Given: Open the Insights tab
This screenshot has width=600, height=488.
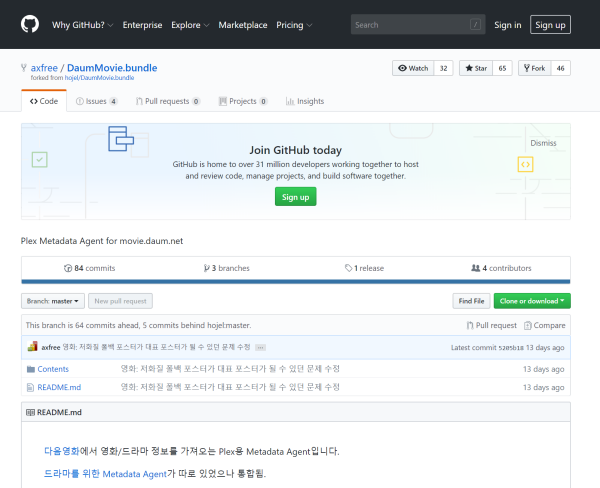Looking at the screenshot, I should pos(305,101).
